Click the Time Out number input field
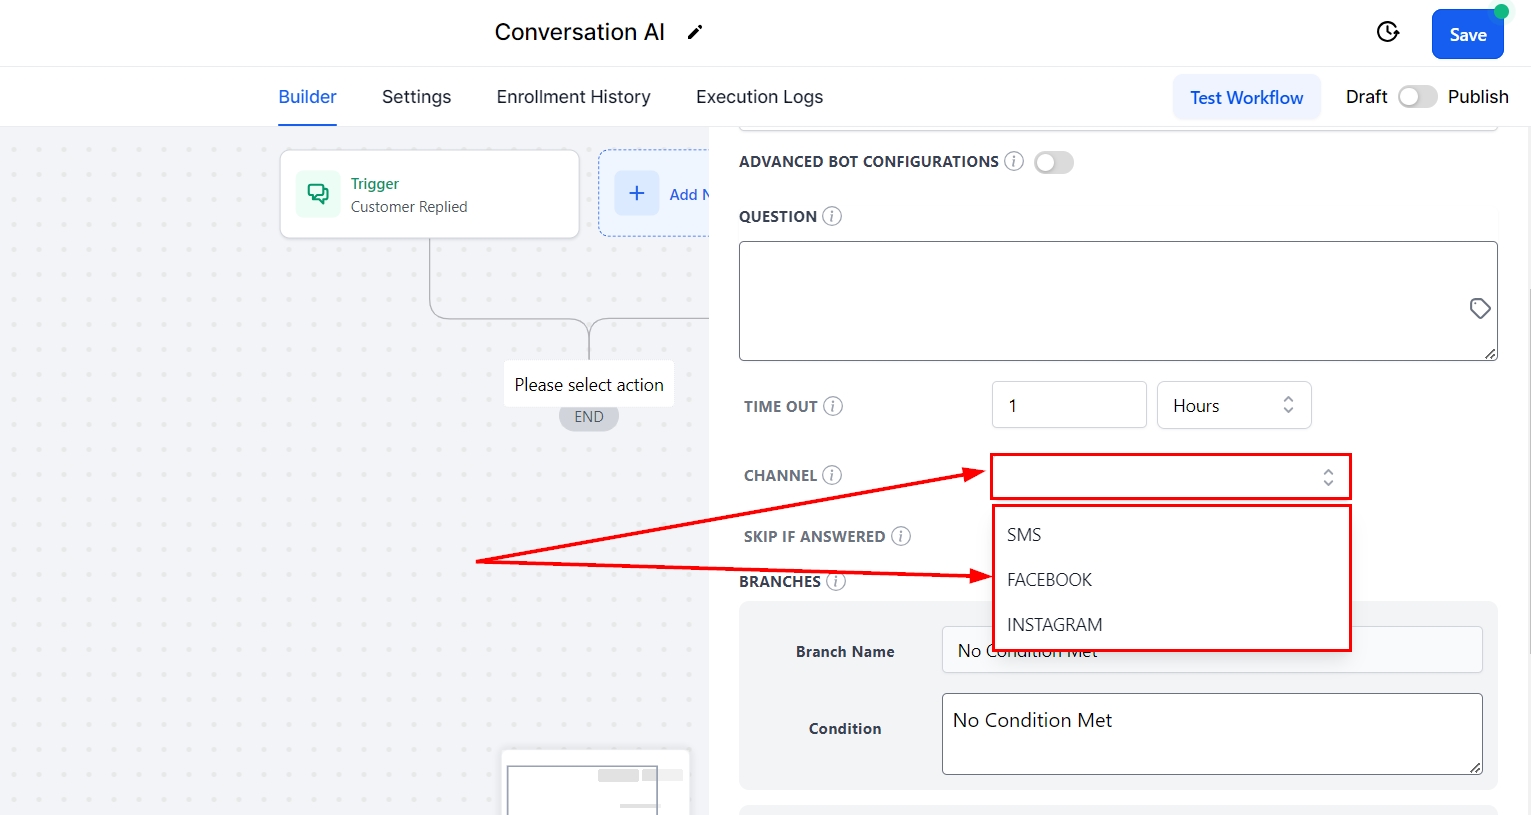 coord(1068,405)
